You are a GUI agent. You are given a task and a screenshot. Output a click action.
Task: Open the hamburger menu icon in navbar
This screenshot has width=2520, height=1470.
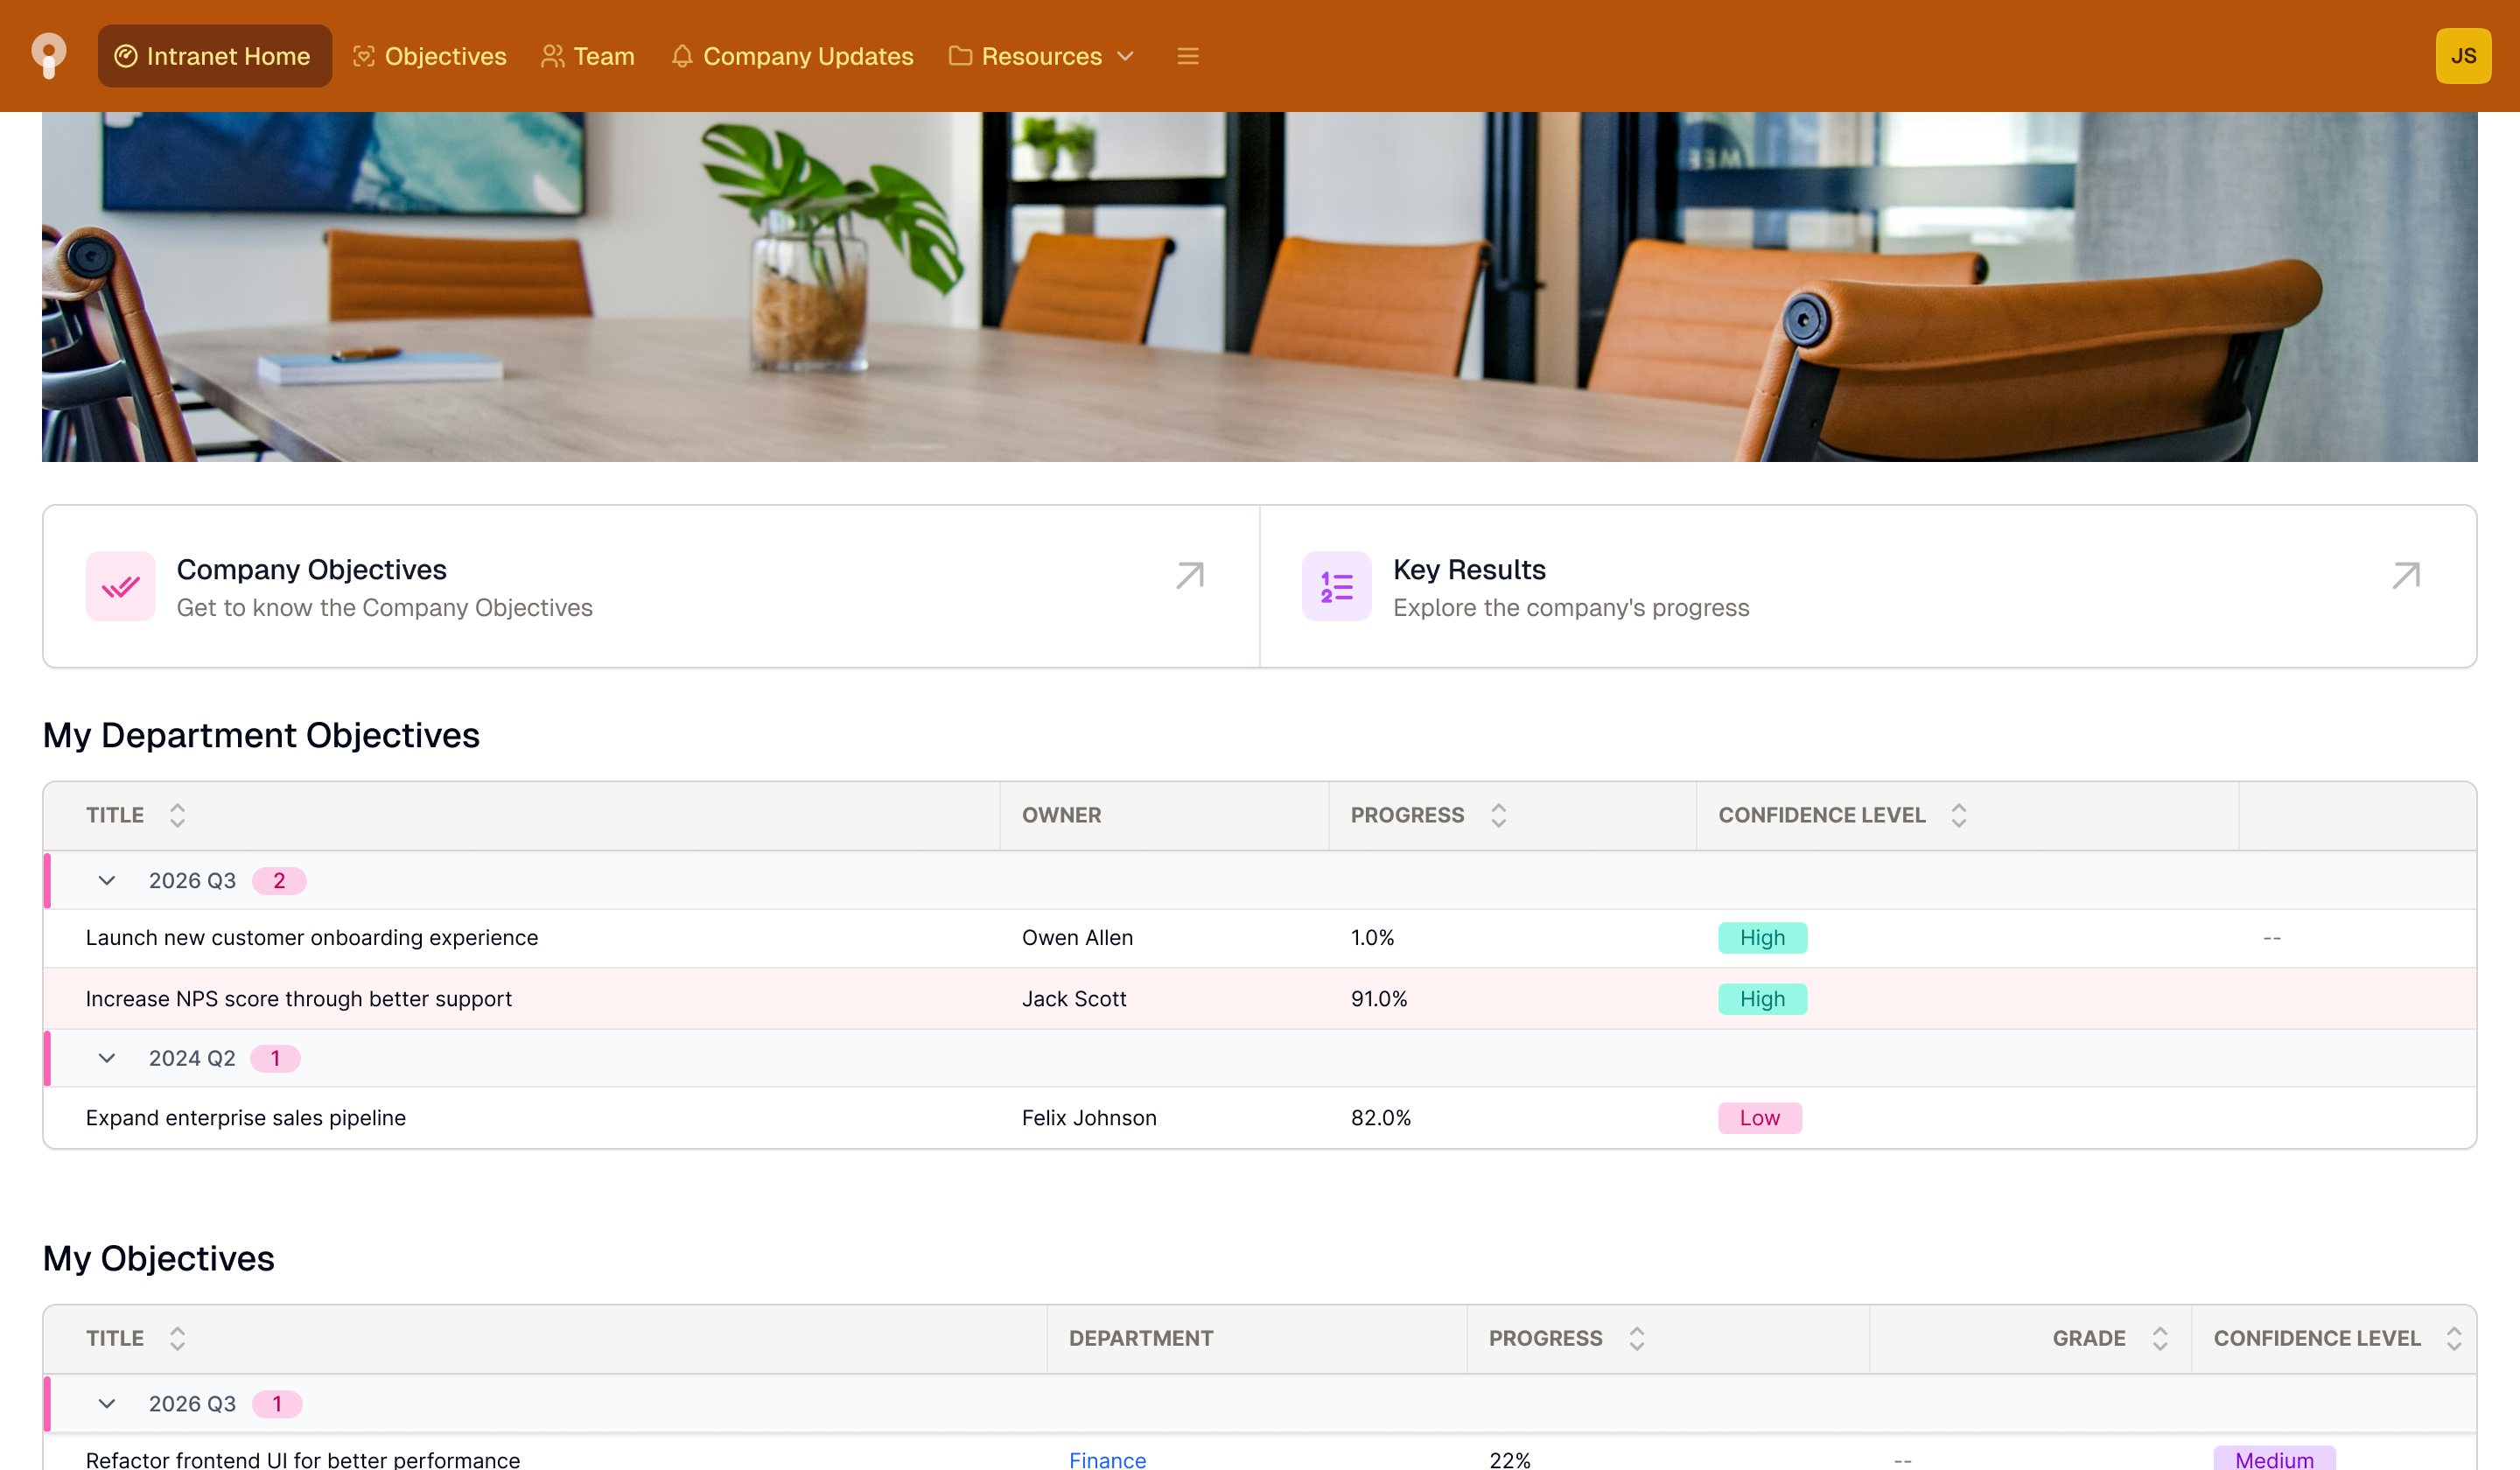(1187, 56)
